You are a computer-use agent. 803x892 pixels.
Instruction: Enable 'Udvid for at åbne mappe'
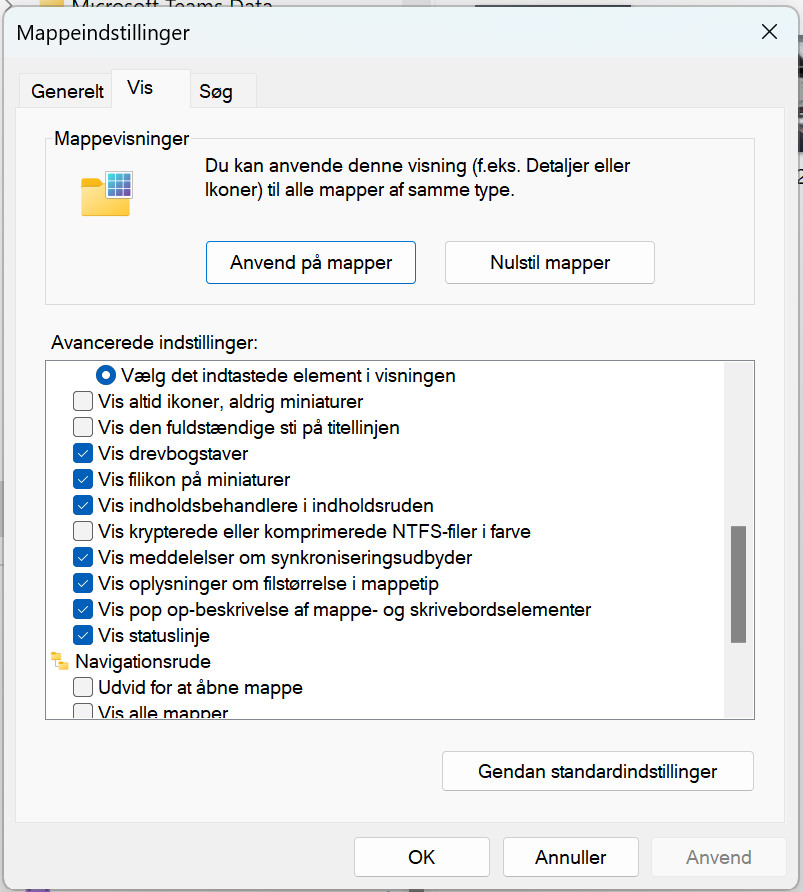pyautogui.click(x=84, y=688)
